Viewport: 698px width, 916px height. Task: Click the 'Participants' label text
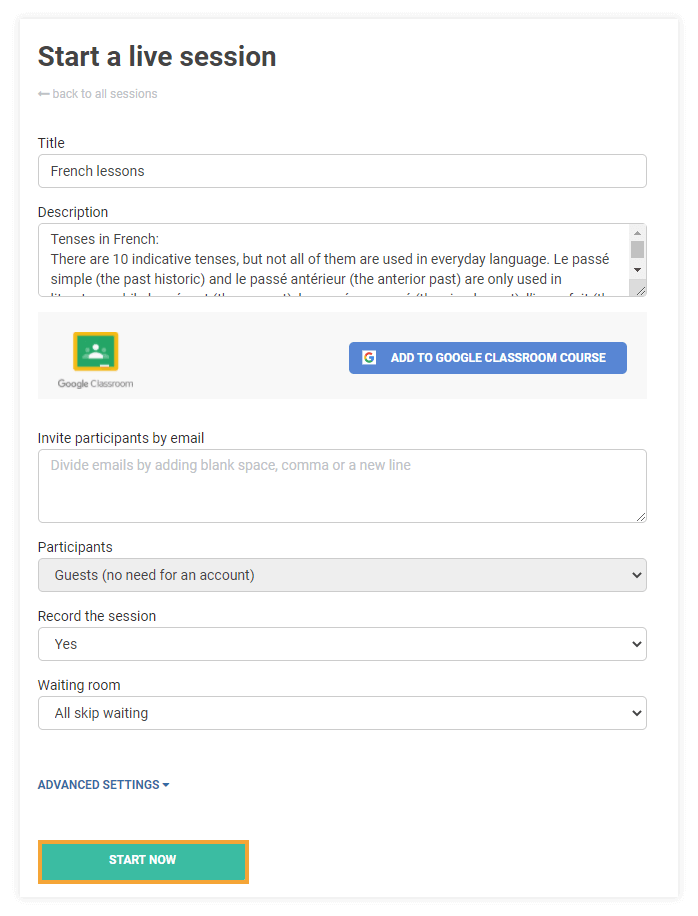pyautogui.click(x=75, y=547)
